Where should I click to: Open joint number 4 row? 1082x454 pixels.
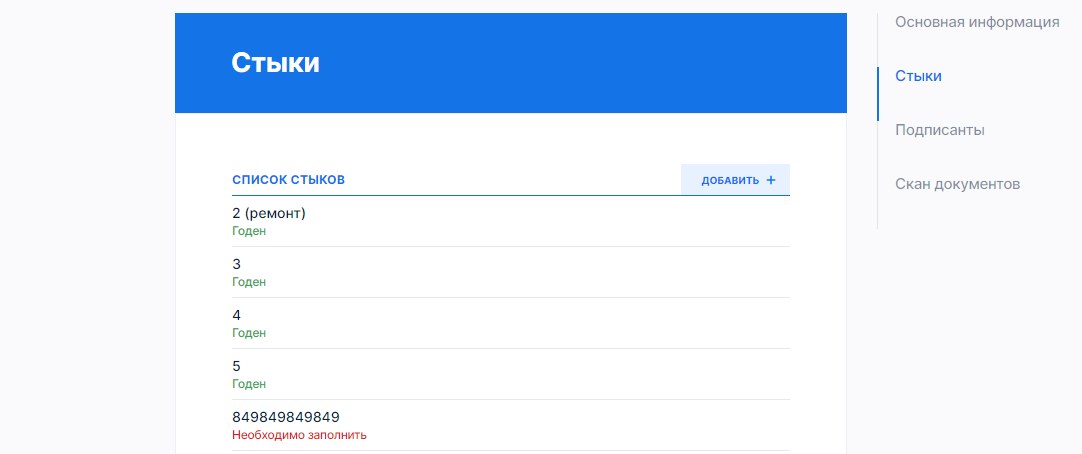pyautogui.click(x=511, y=324)
